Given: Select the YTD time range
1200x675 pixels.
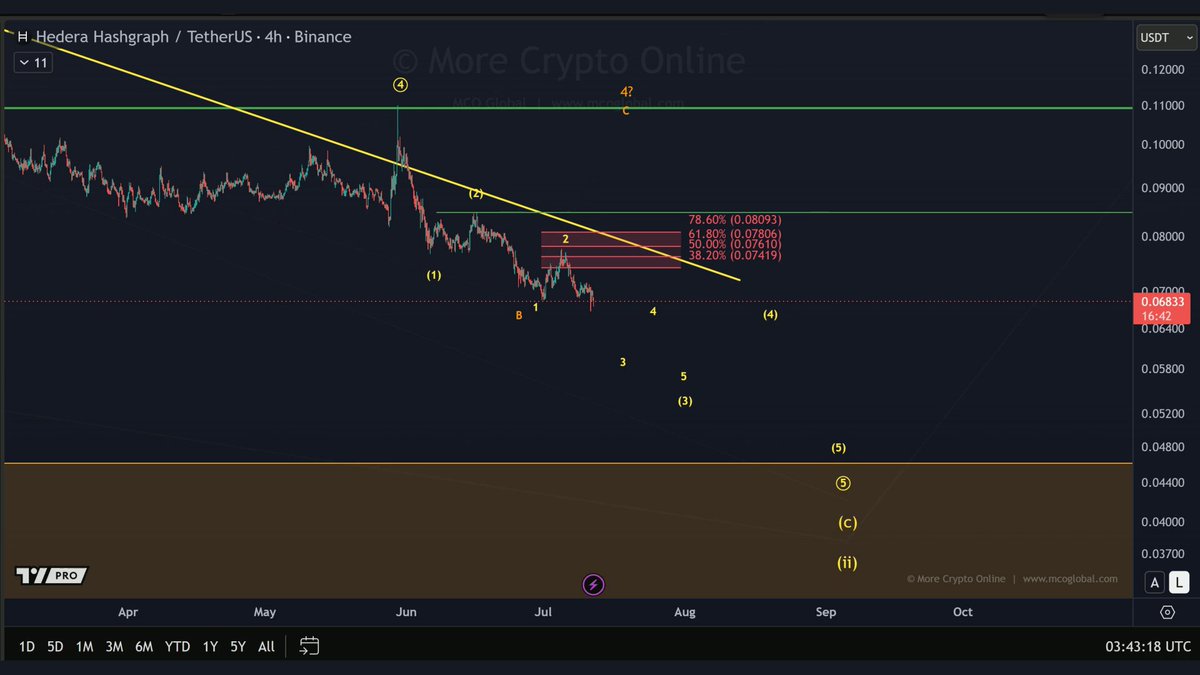Looking at the screenshot, I should [177, 647].
